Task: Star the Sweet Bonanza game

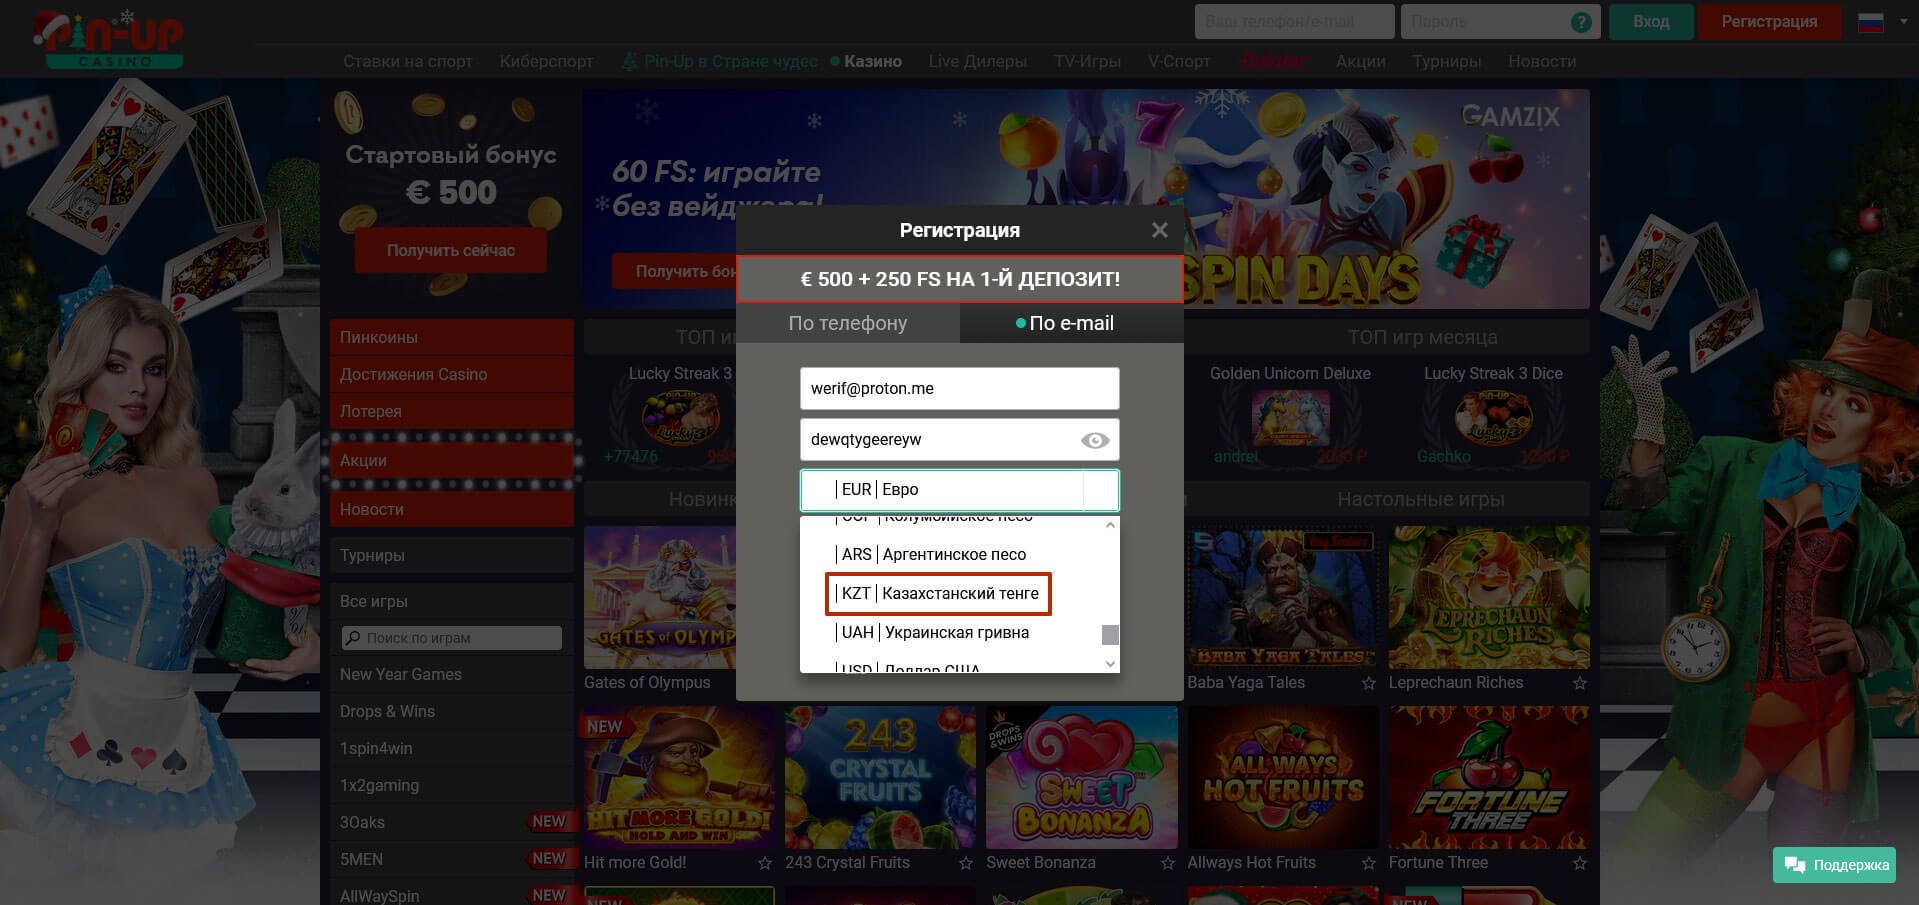Action: (x=1167, y=863)
